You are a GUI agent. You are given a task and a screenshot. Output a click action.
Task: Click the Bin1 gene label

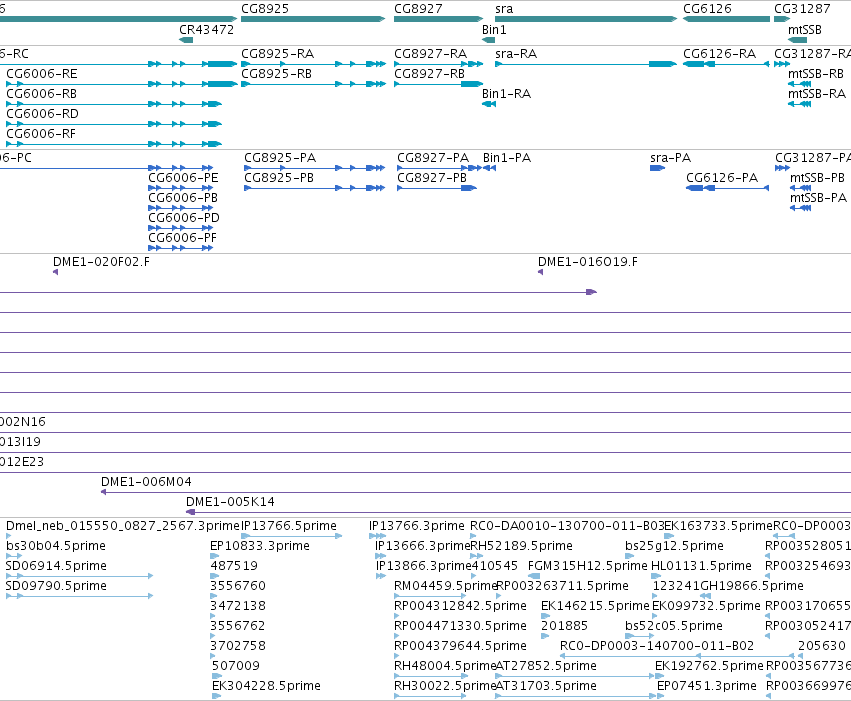point(494,30)
